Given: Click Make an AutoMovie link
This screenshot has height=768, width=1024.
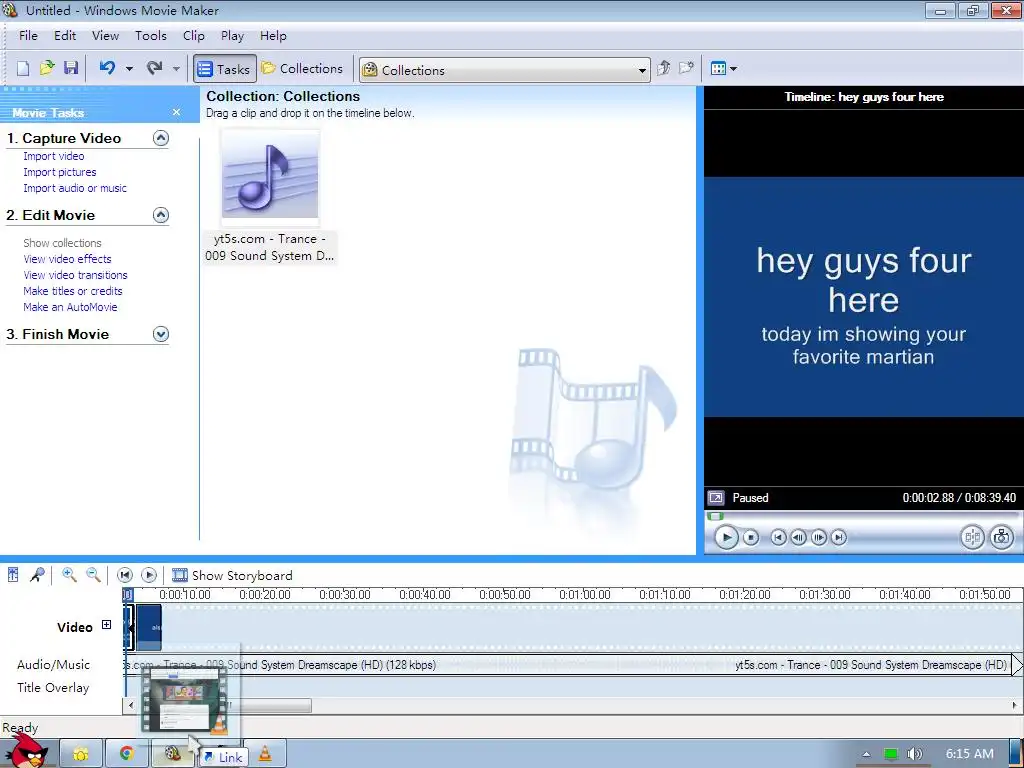Looking at the screenshot, I should click(70, 307).
